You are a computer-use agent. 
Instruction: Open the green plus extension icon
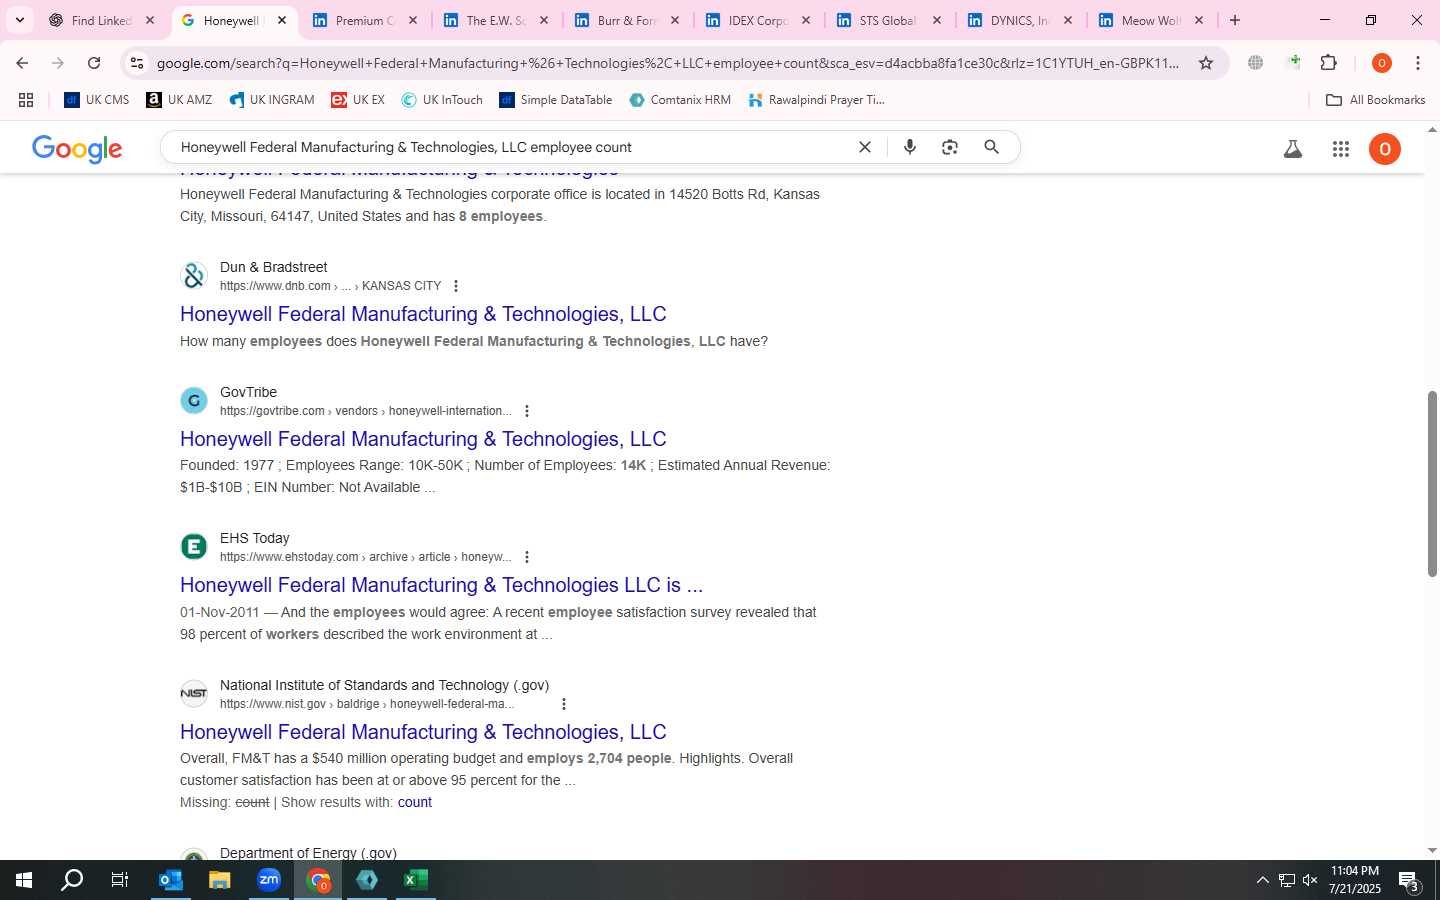1293,63
